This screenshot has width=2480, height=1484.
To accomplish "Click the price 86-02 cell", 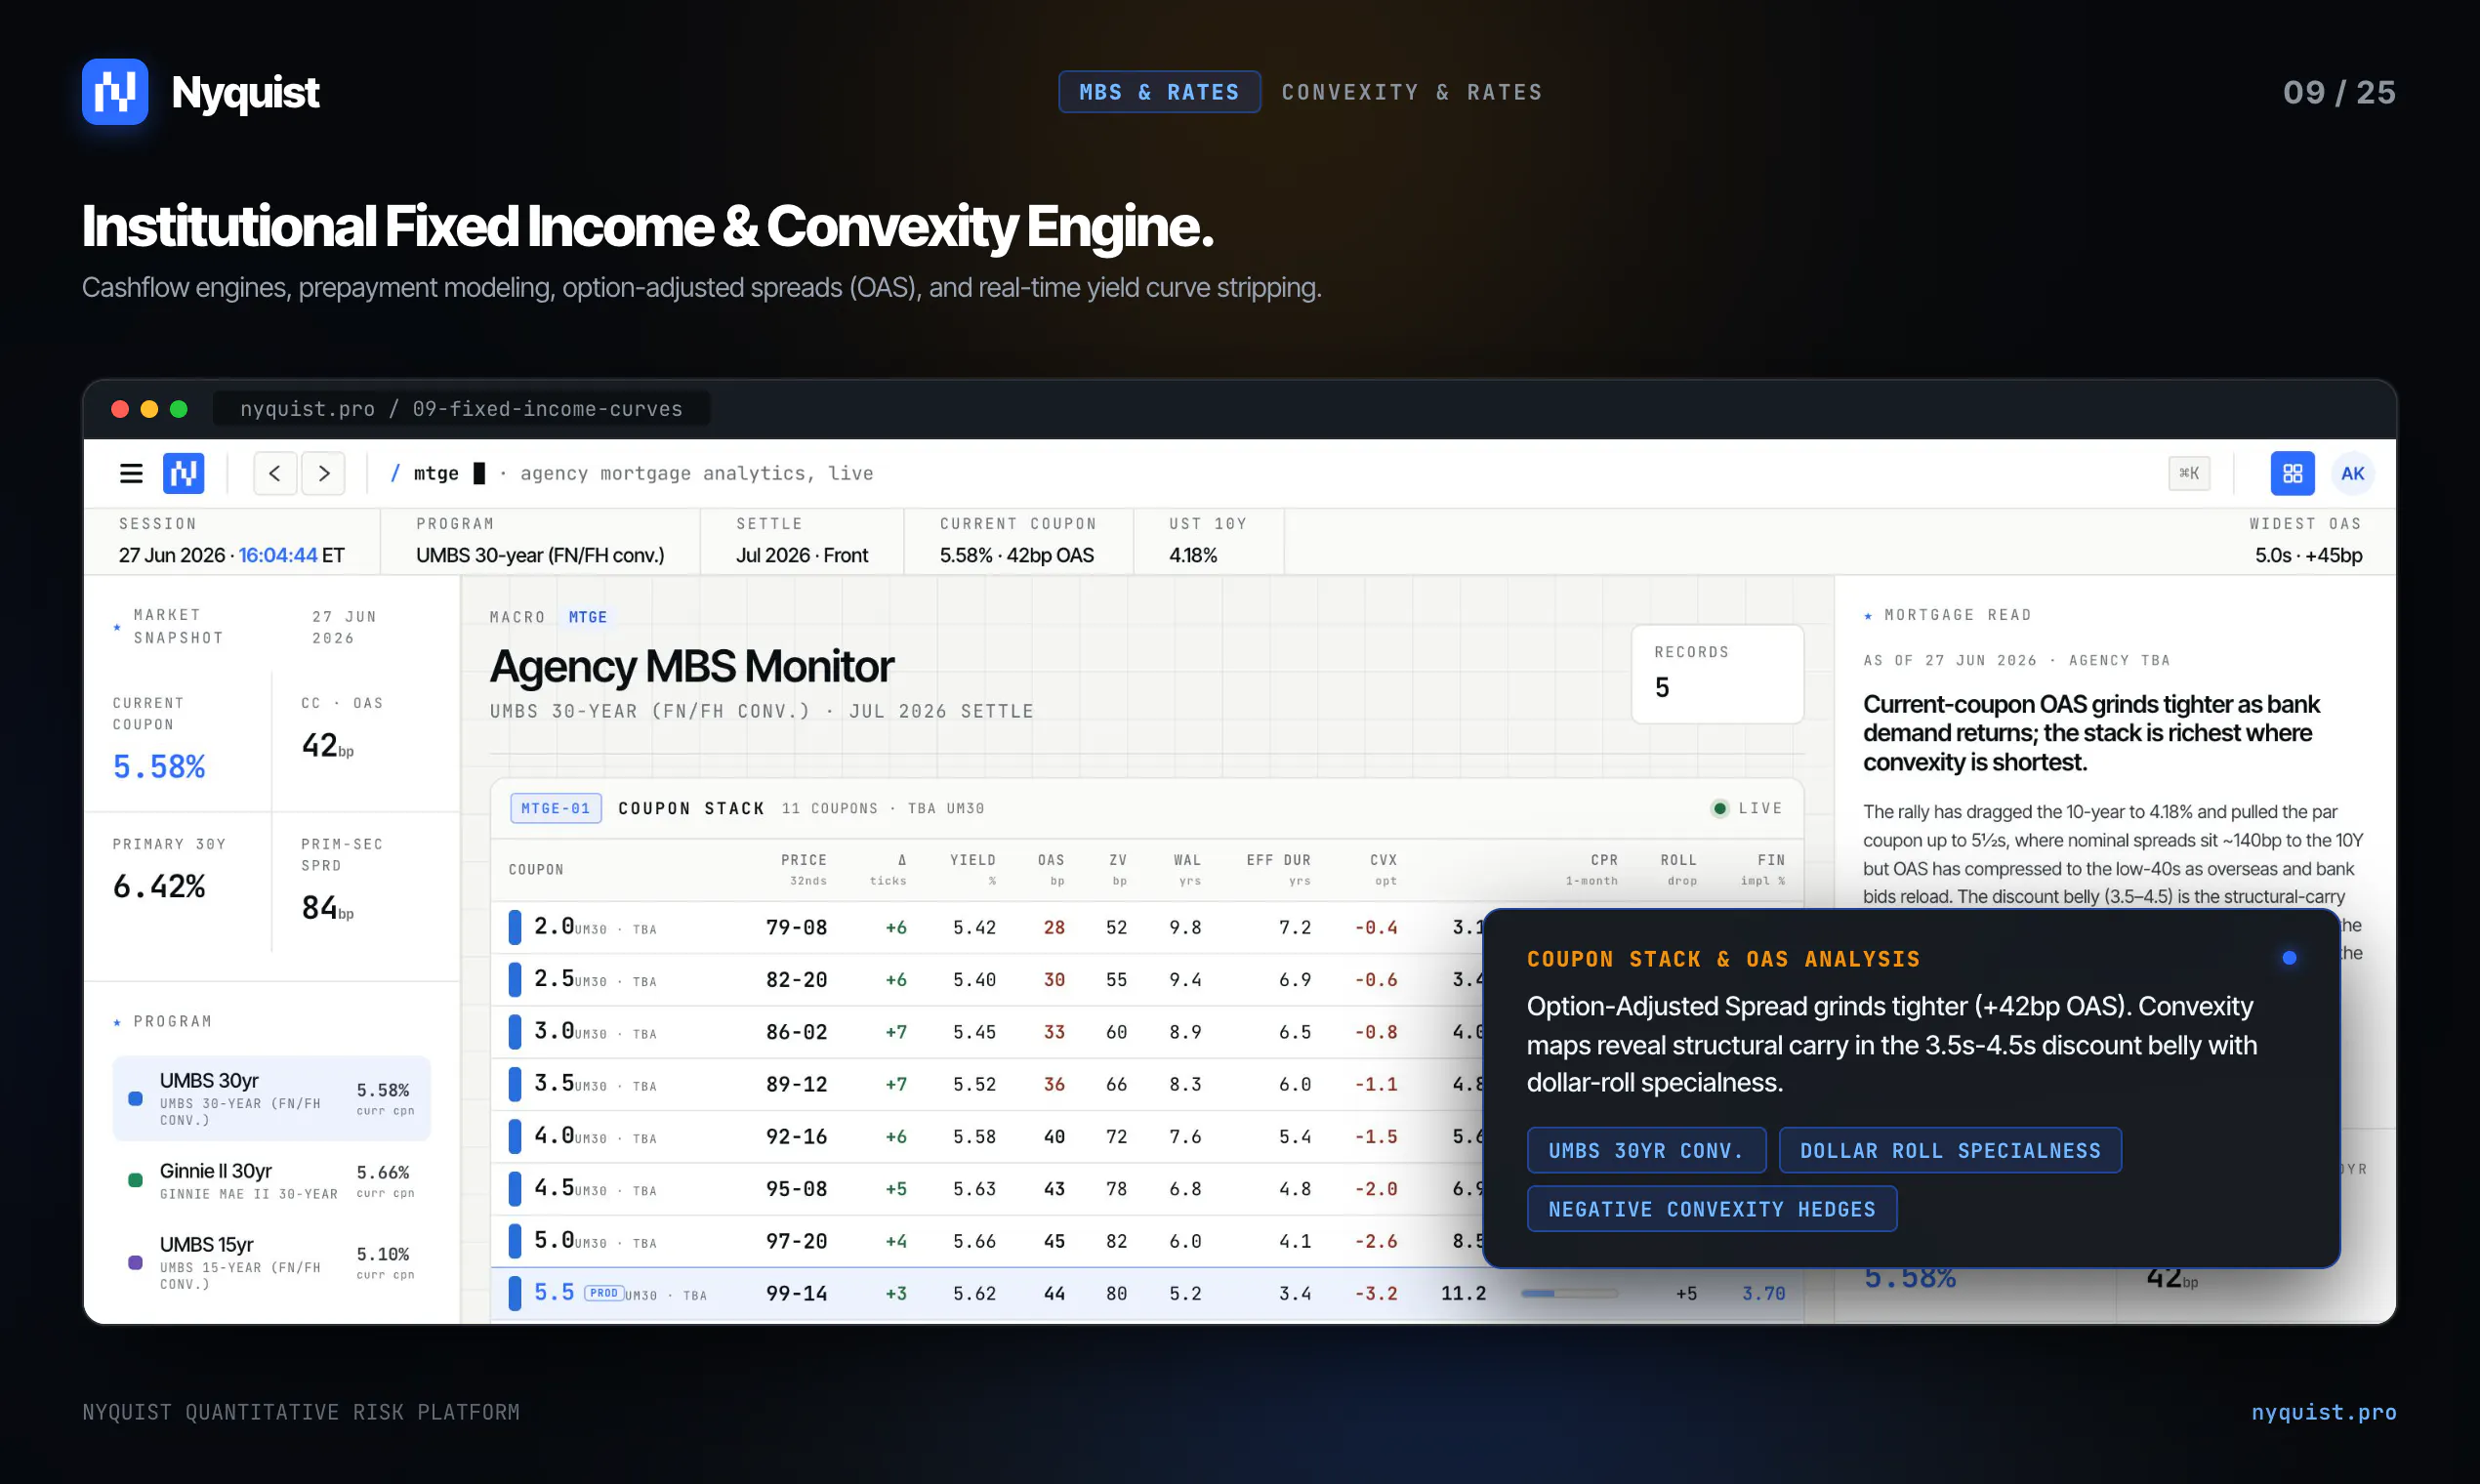I will (x=797, y=1032).
